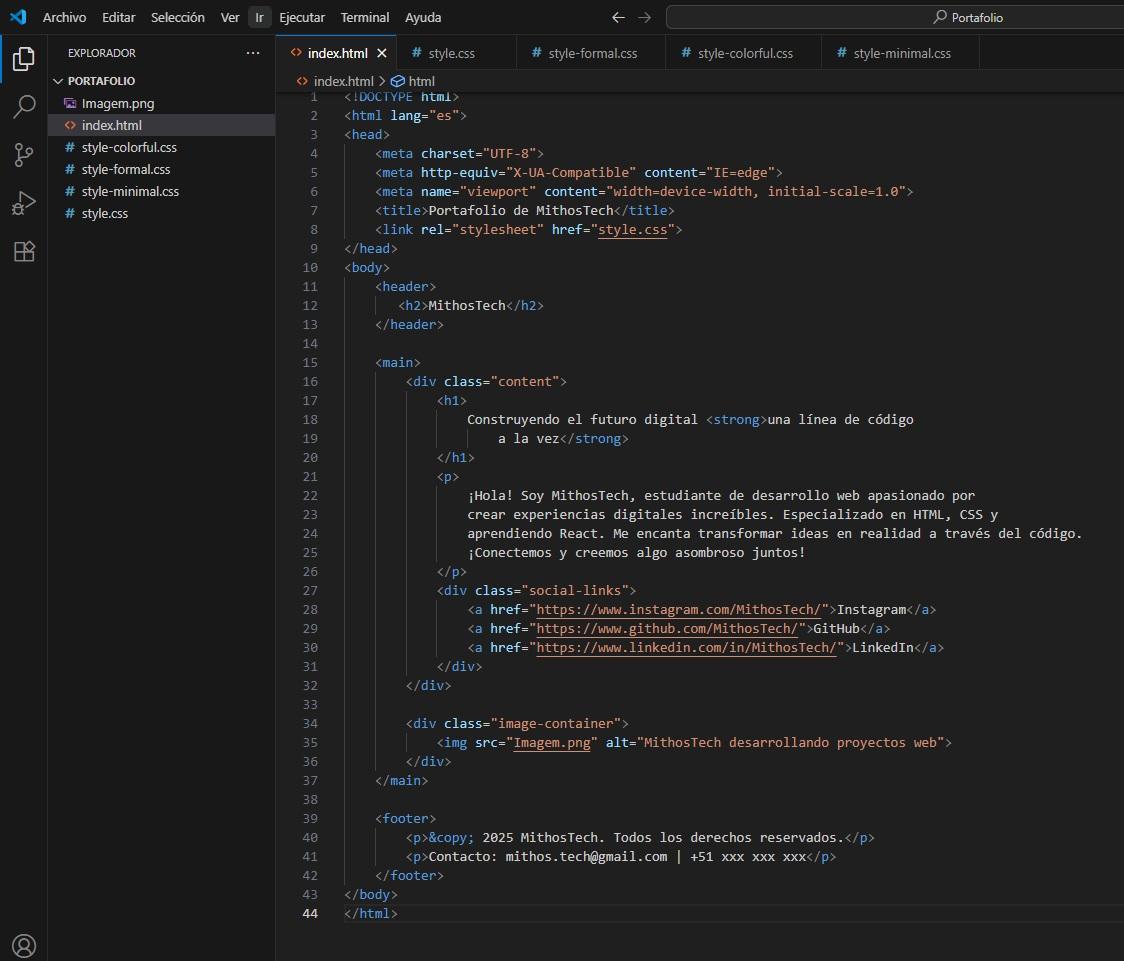Image resolution: width=1124 pixels, height=961 pixels.
Task: Collapse the PORTAFOLIO folder section
Action: point(58,81)
